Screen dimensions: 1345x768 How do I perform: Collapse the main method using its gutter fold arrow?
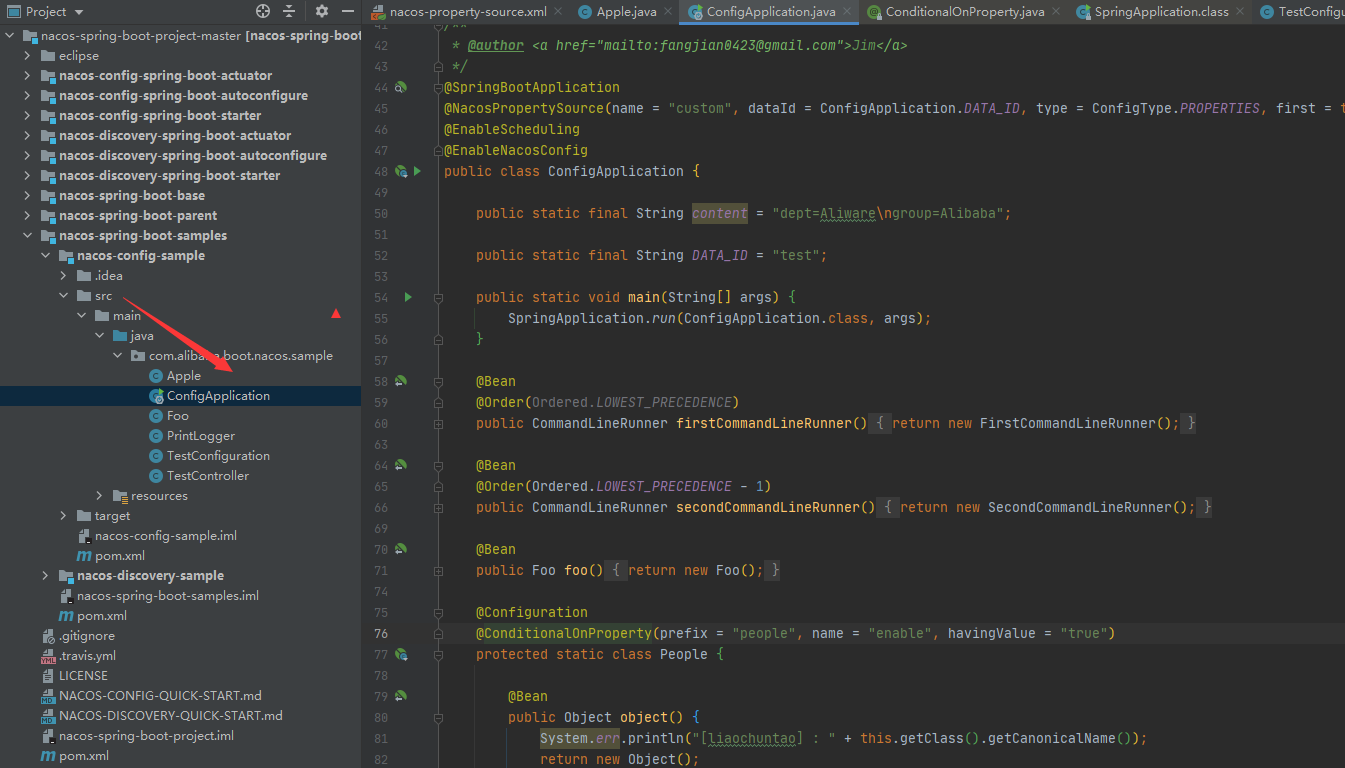(x=437, y=296)
